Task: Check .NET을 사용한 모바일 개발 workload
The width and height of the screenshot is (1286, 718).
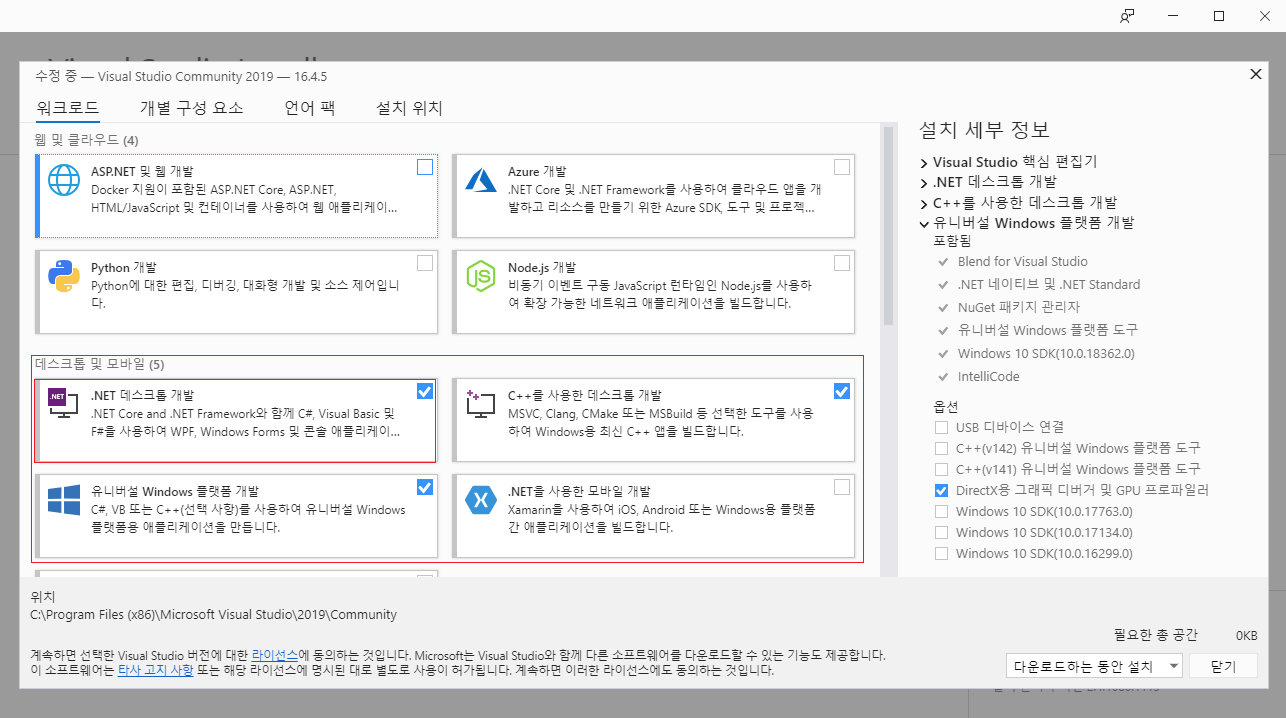Action: click(842, 487)
